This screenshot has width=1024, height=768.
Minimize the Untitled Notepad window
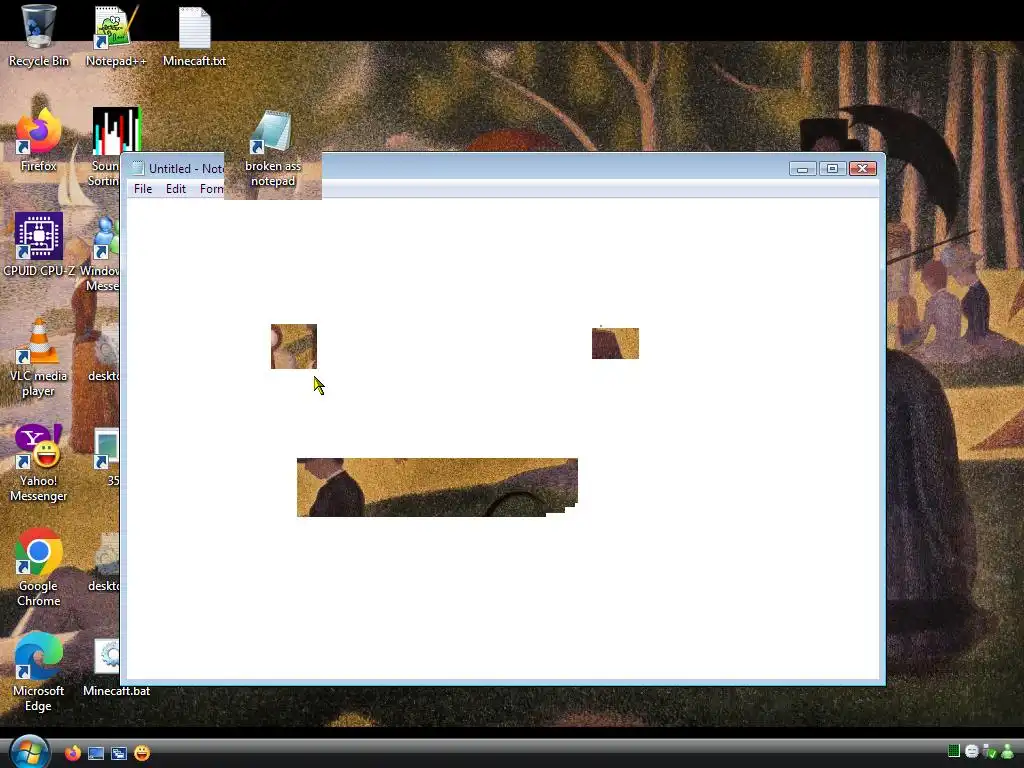point(803,168)
